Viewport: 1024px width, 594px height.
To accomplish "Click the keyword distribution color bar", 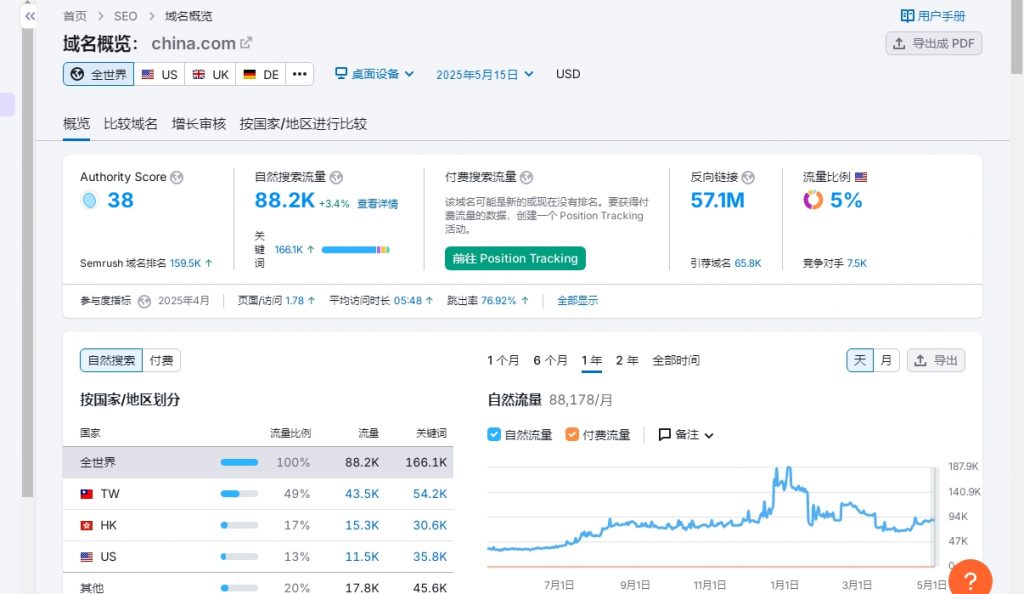I will coord(356,249).
